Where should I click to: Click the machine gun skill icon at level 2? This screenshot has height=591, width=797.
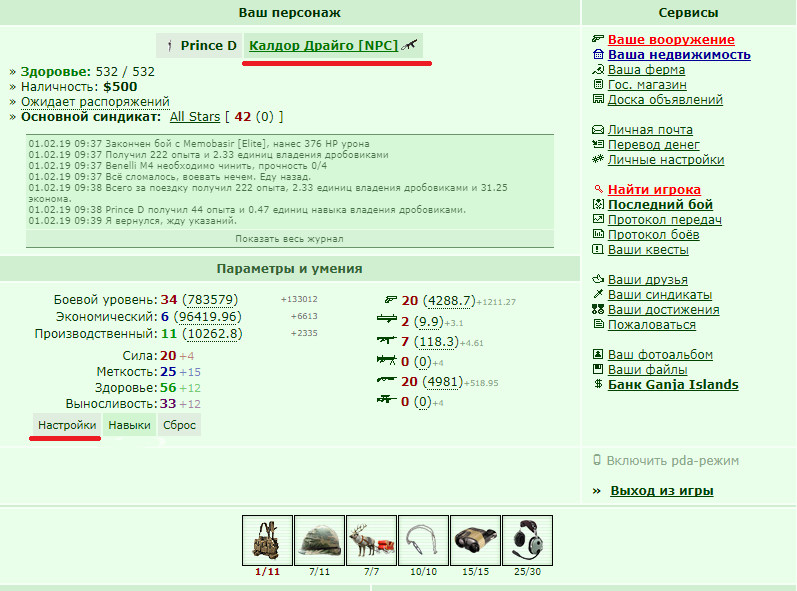click(386, 319)
